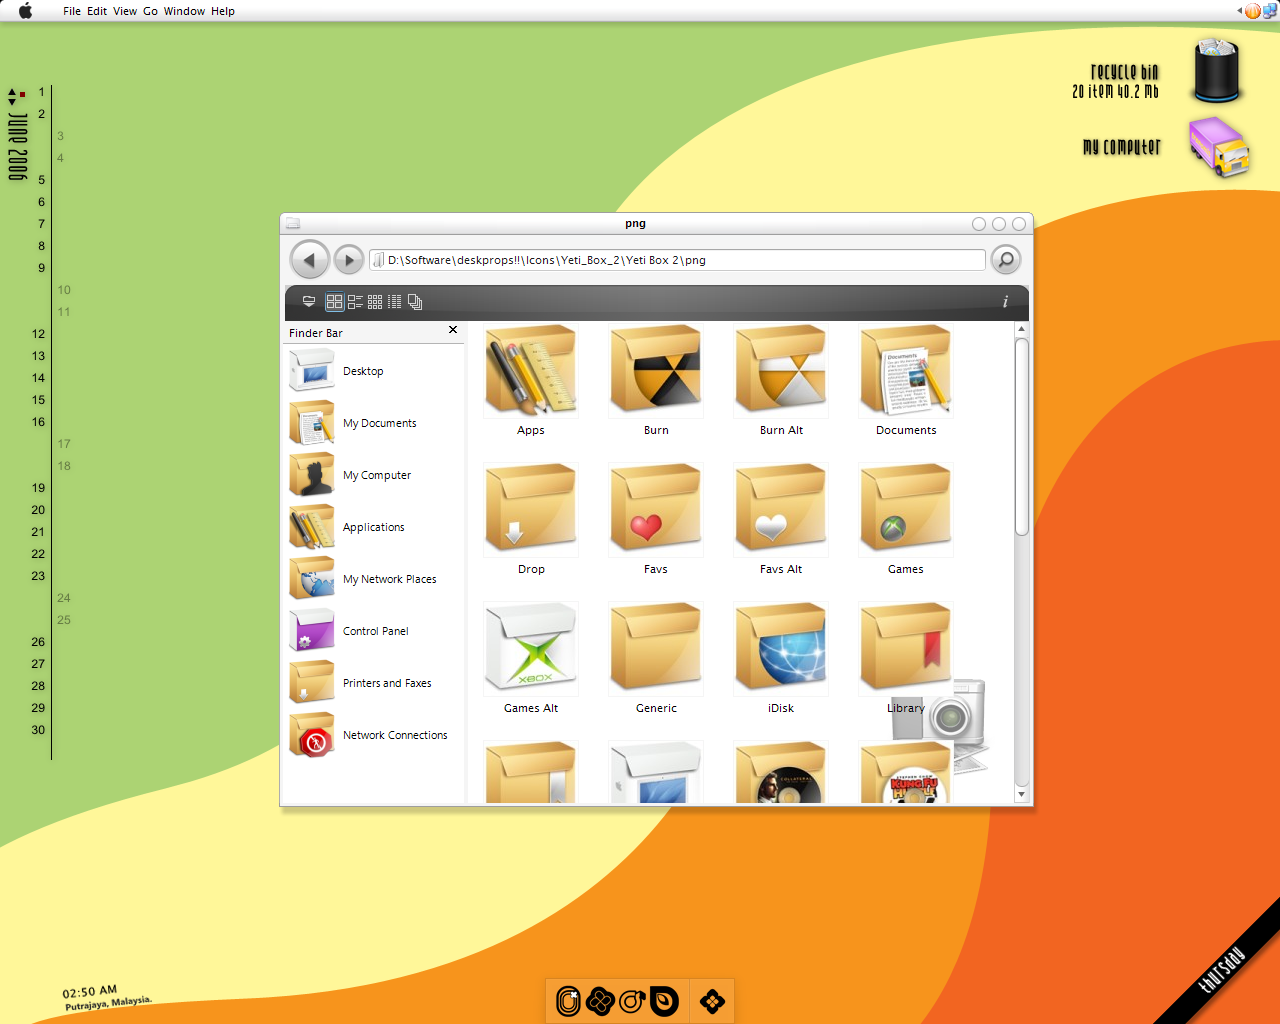Viewport: 1280px width, 1024px height.
Task: Click the magnifying glass search button
Action: (x=1005, y=260)
